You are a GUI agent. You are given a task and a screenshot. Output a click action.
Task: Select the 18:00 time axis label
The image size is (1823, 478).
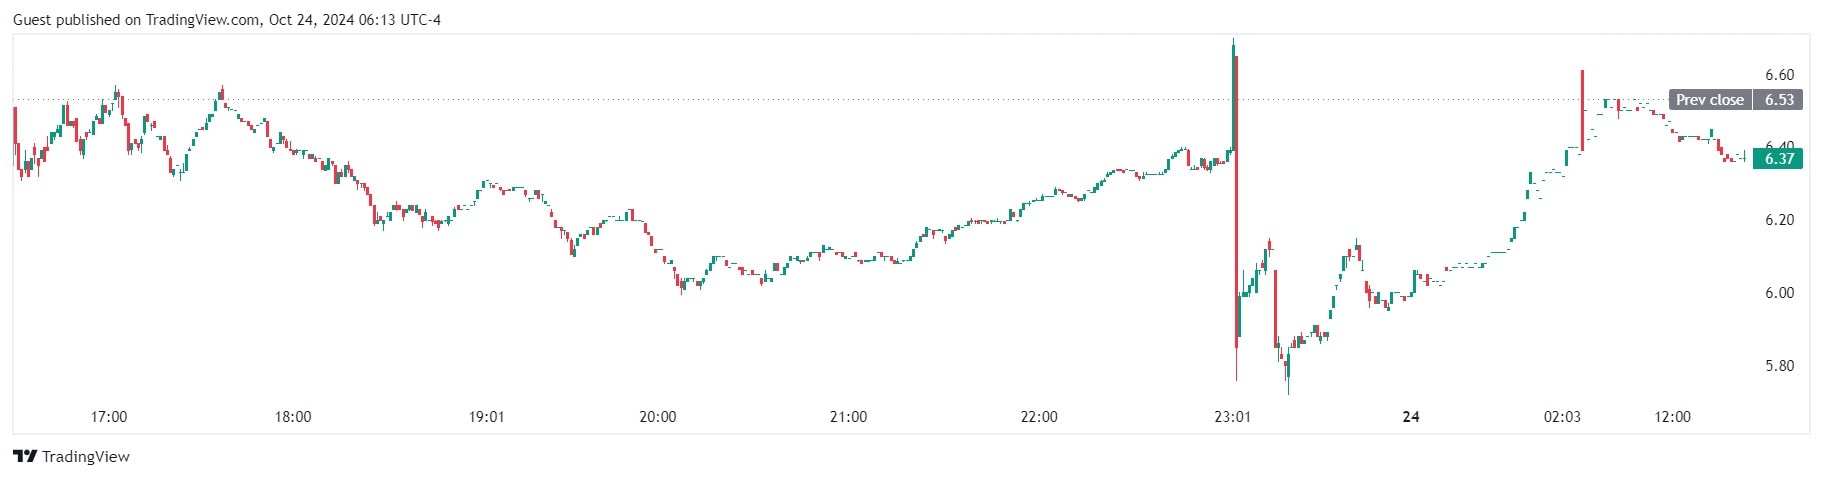coord(293,417)
